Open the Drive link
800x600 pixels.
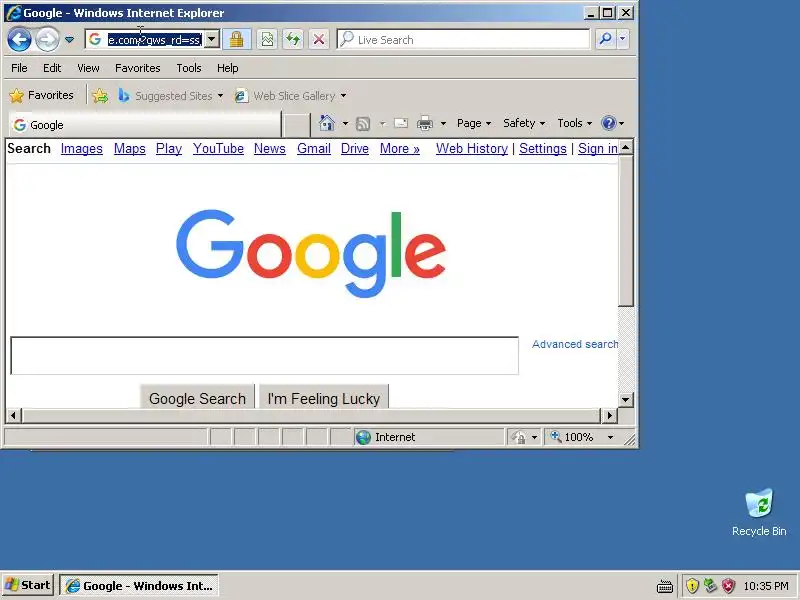[355, 148]
